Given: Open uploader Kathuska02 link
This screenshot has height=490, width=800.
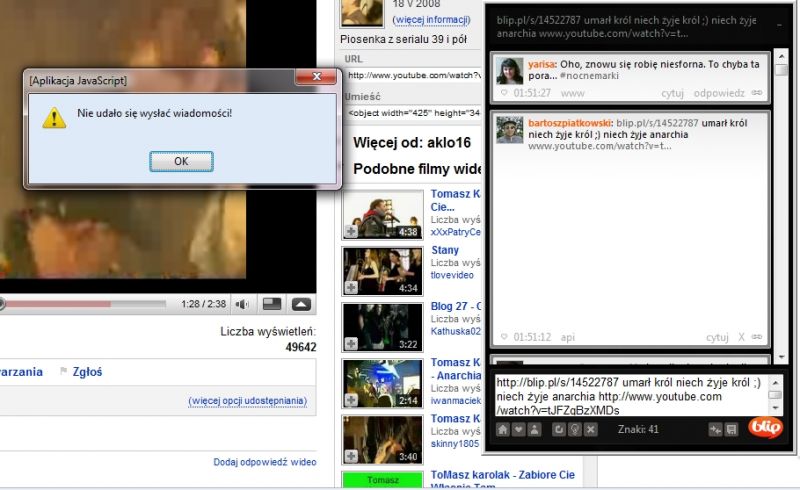Looking at the screenshot, I should pos(456,331).
